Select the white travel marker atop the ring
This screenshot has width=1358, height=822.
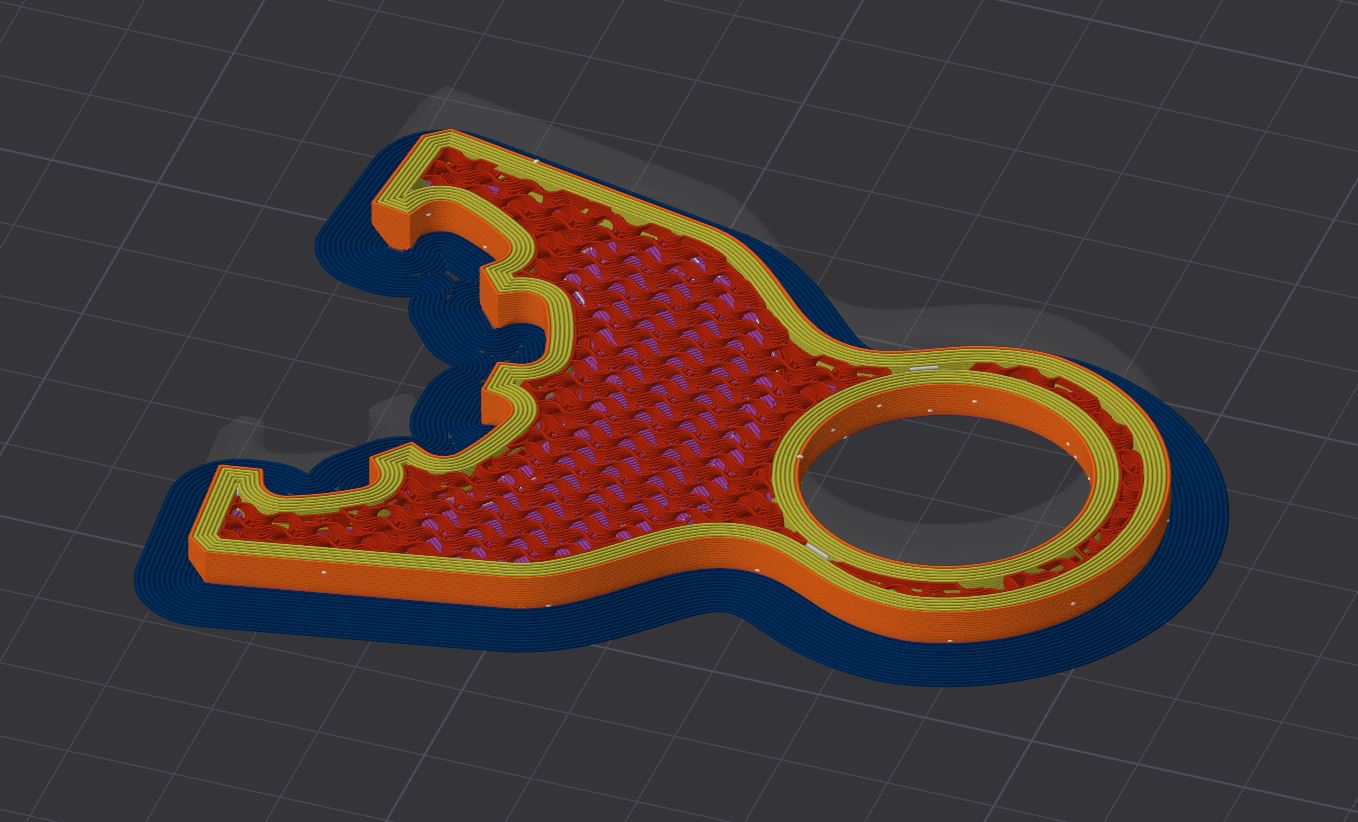922,369
